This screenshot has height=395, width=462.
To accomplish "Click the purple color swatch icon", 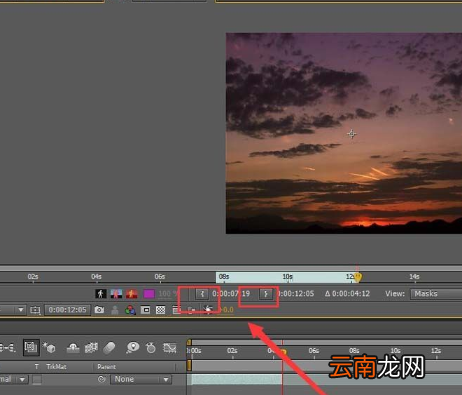I will (149, 294).
